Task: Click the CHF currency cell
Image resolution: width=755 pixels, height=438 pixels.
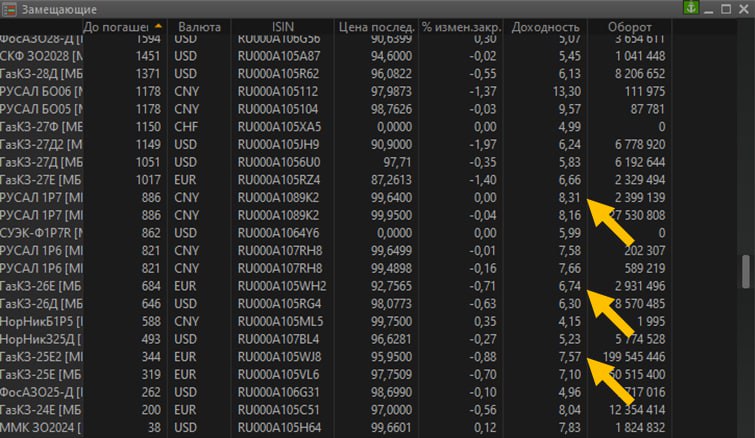Action: [x=186, y=127]
